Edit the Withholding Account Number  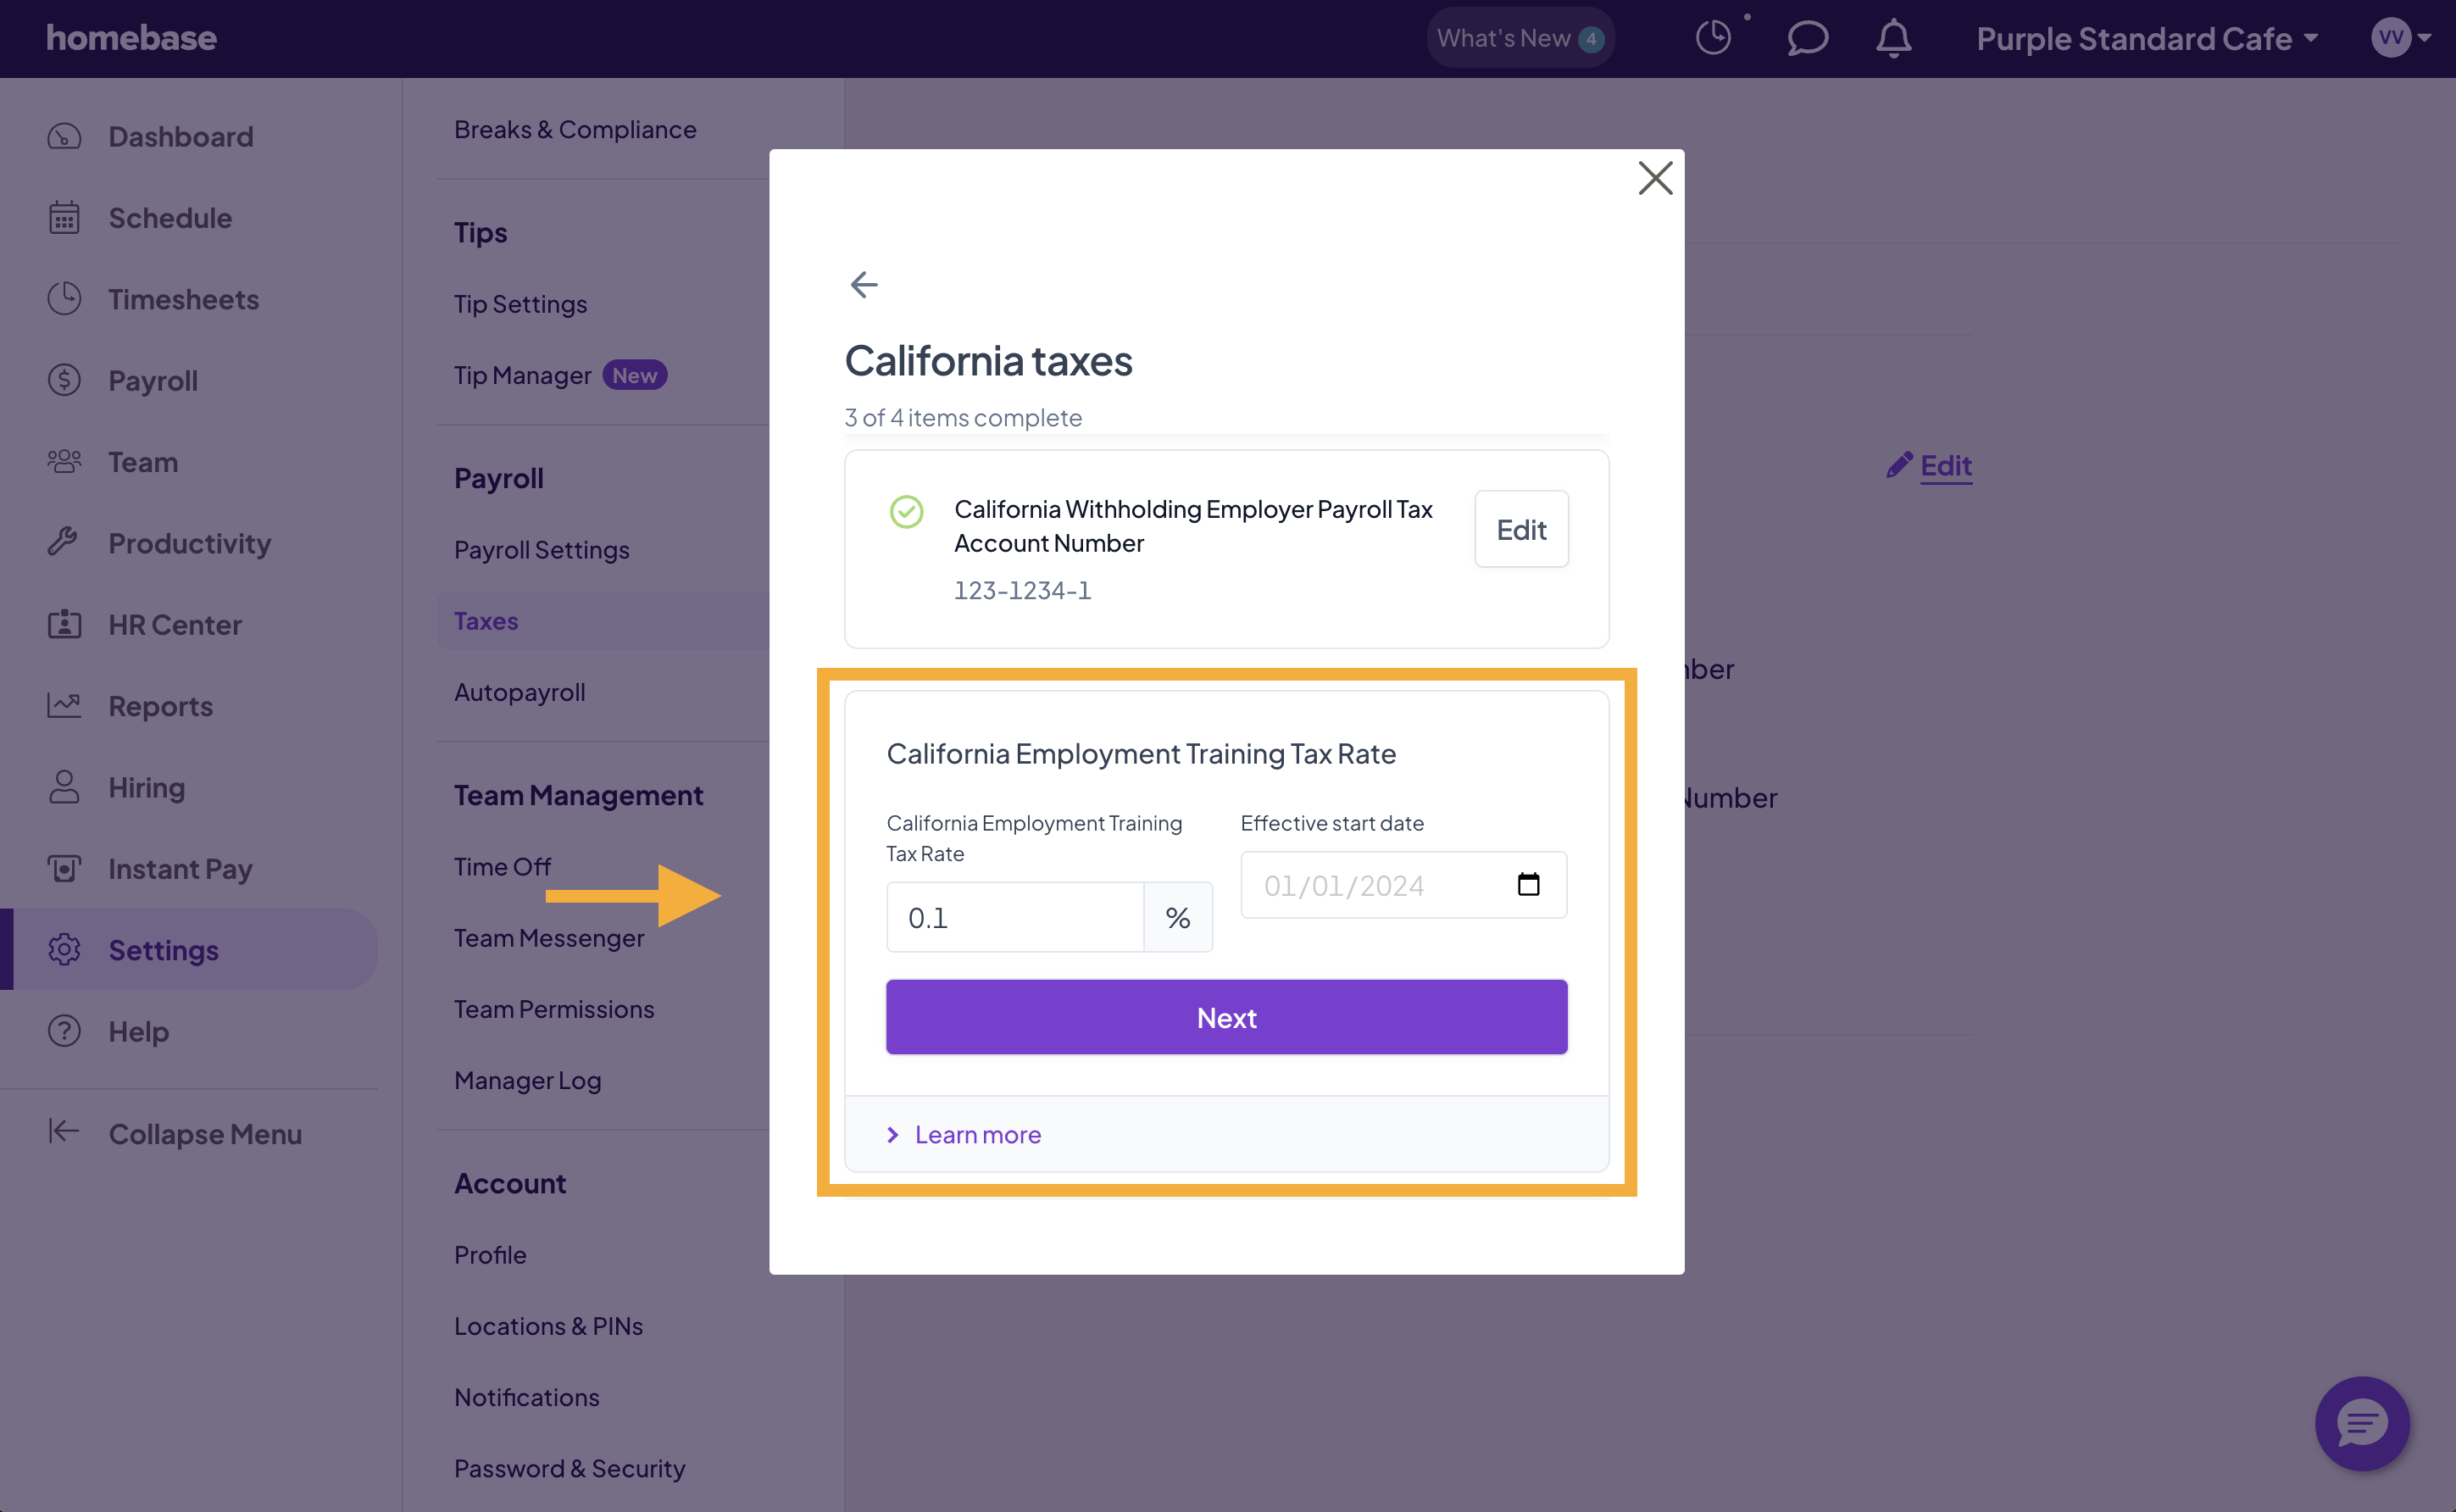pyautogui.click(x=1521, y=529)
